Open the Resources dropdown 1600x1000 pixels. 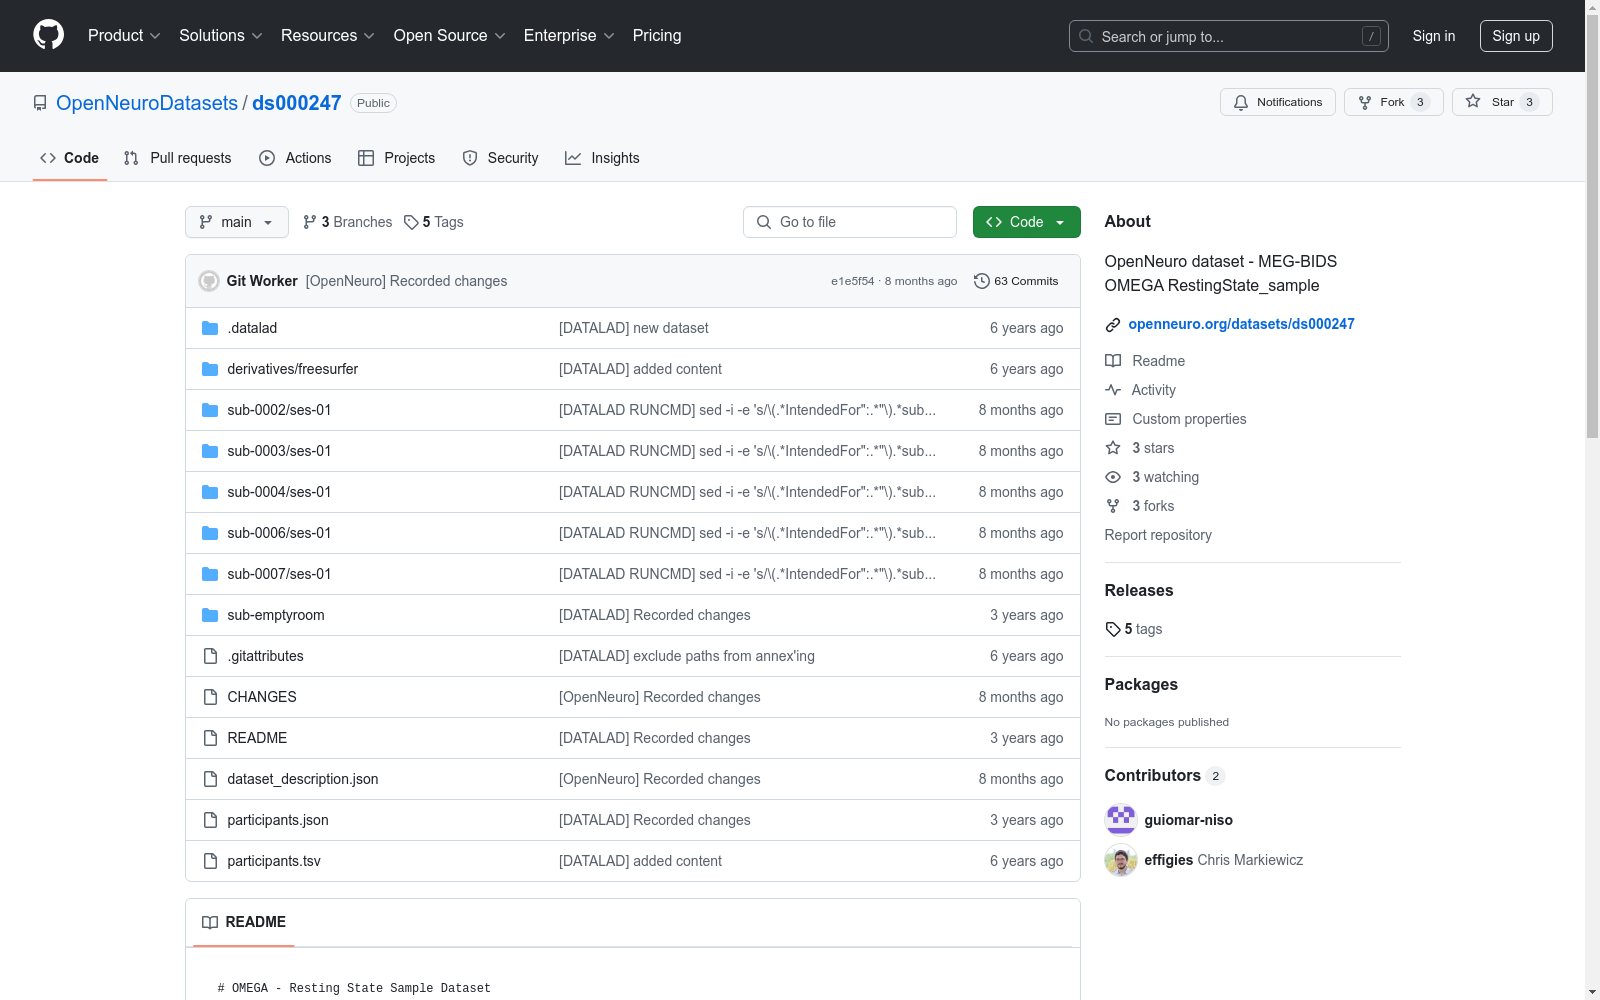tap(328, 36)
